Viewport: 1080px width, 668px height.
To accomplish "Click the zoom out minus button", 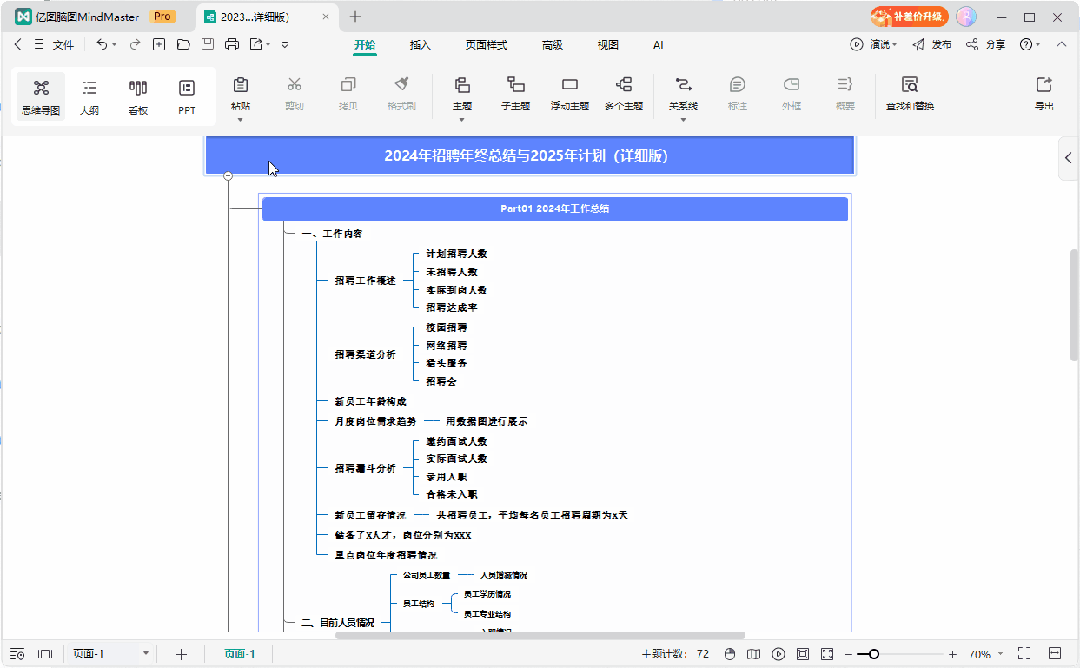I will (849, 654).
